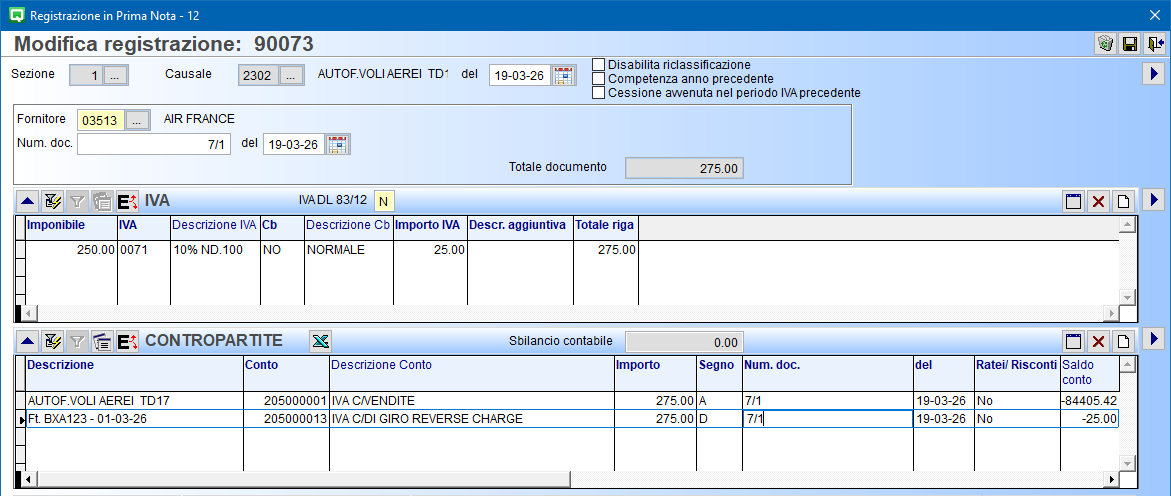Open Causale lookup with the ellipsis button
Image resolution: width=1171 pixels, height=496 pixels.
click(x=291, y=75)
